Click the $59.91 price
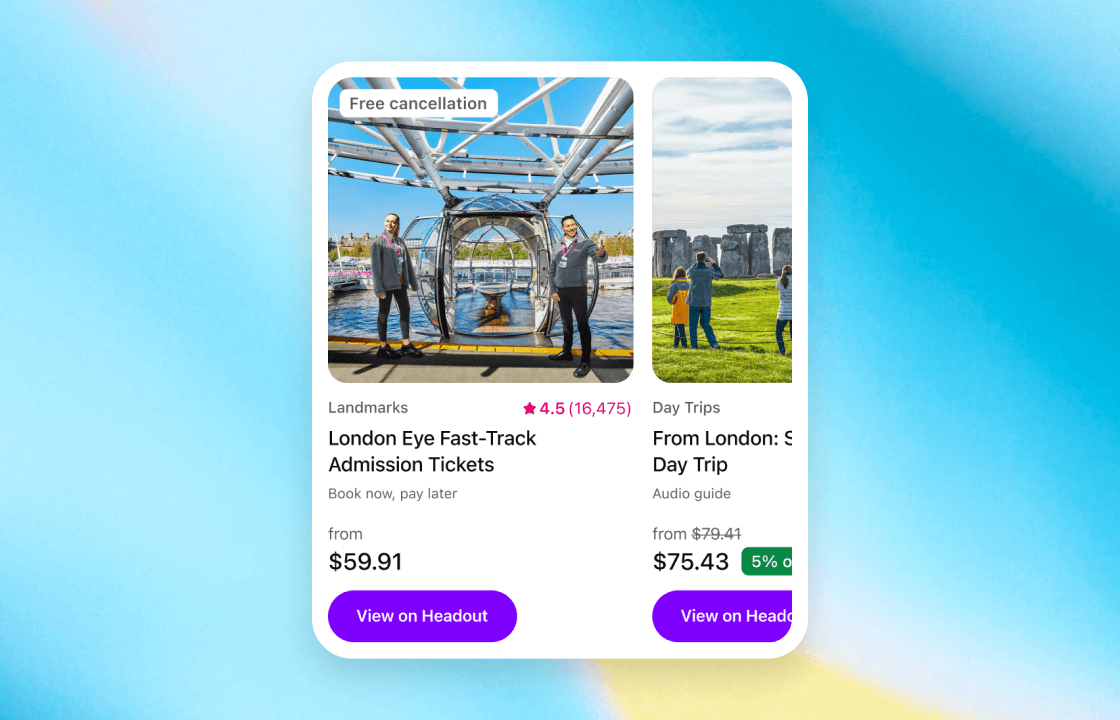Image resolution: width=1120 pixels, height=720 pixels. pyautogui.click(x=365, y=561)
